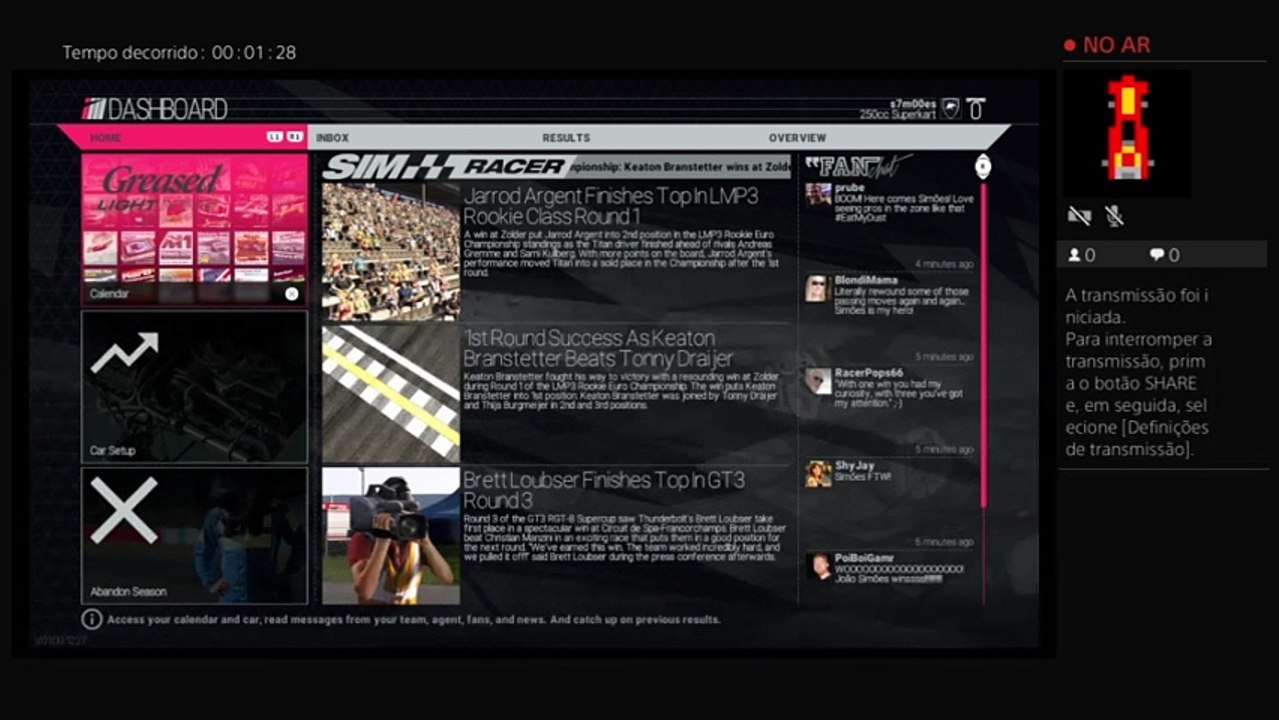Click the Project CARS logo beside DASHBOARD

tap(93, 109)
